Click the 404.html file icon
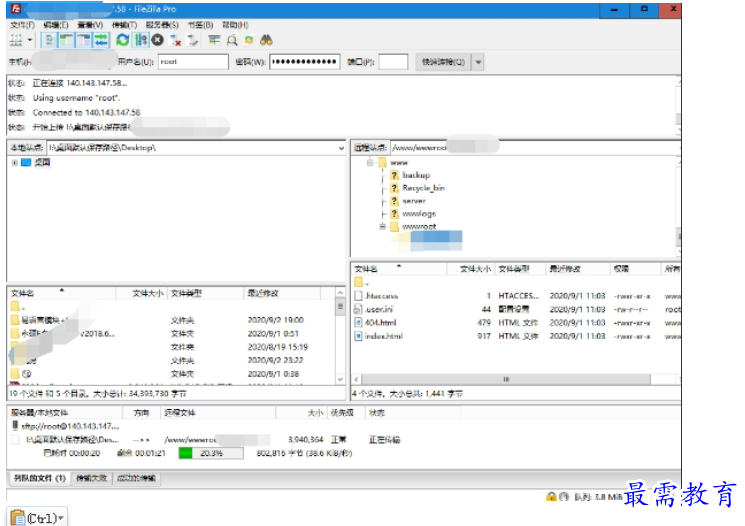The image size is (745, 526). (x=360, y=323)
